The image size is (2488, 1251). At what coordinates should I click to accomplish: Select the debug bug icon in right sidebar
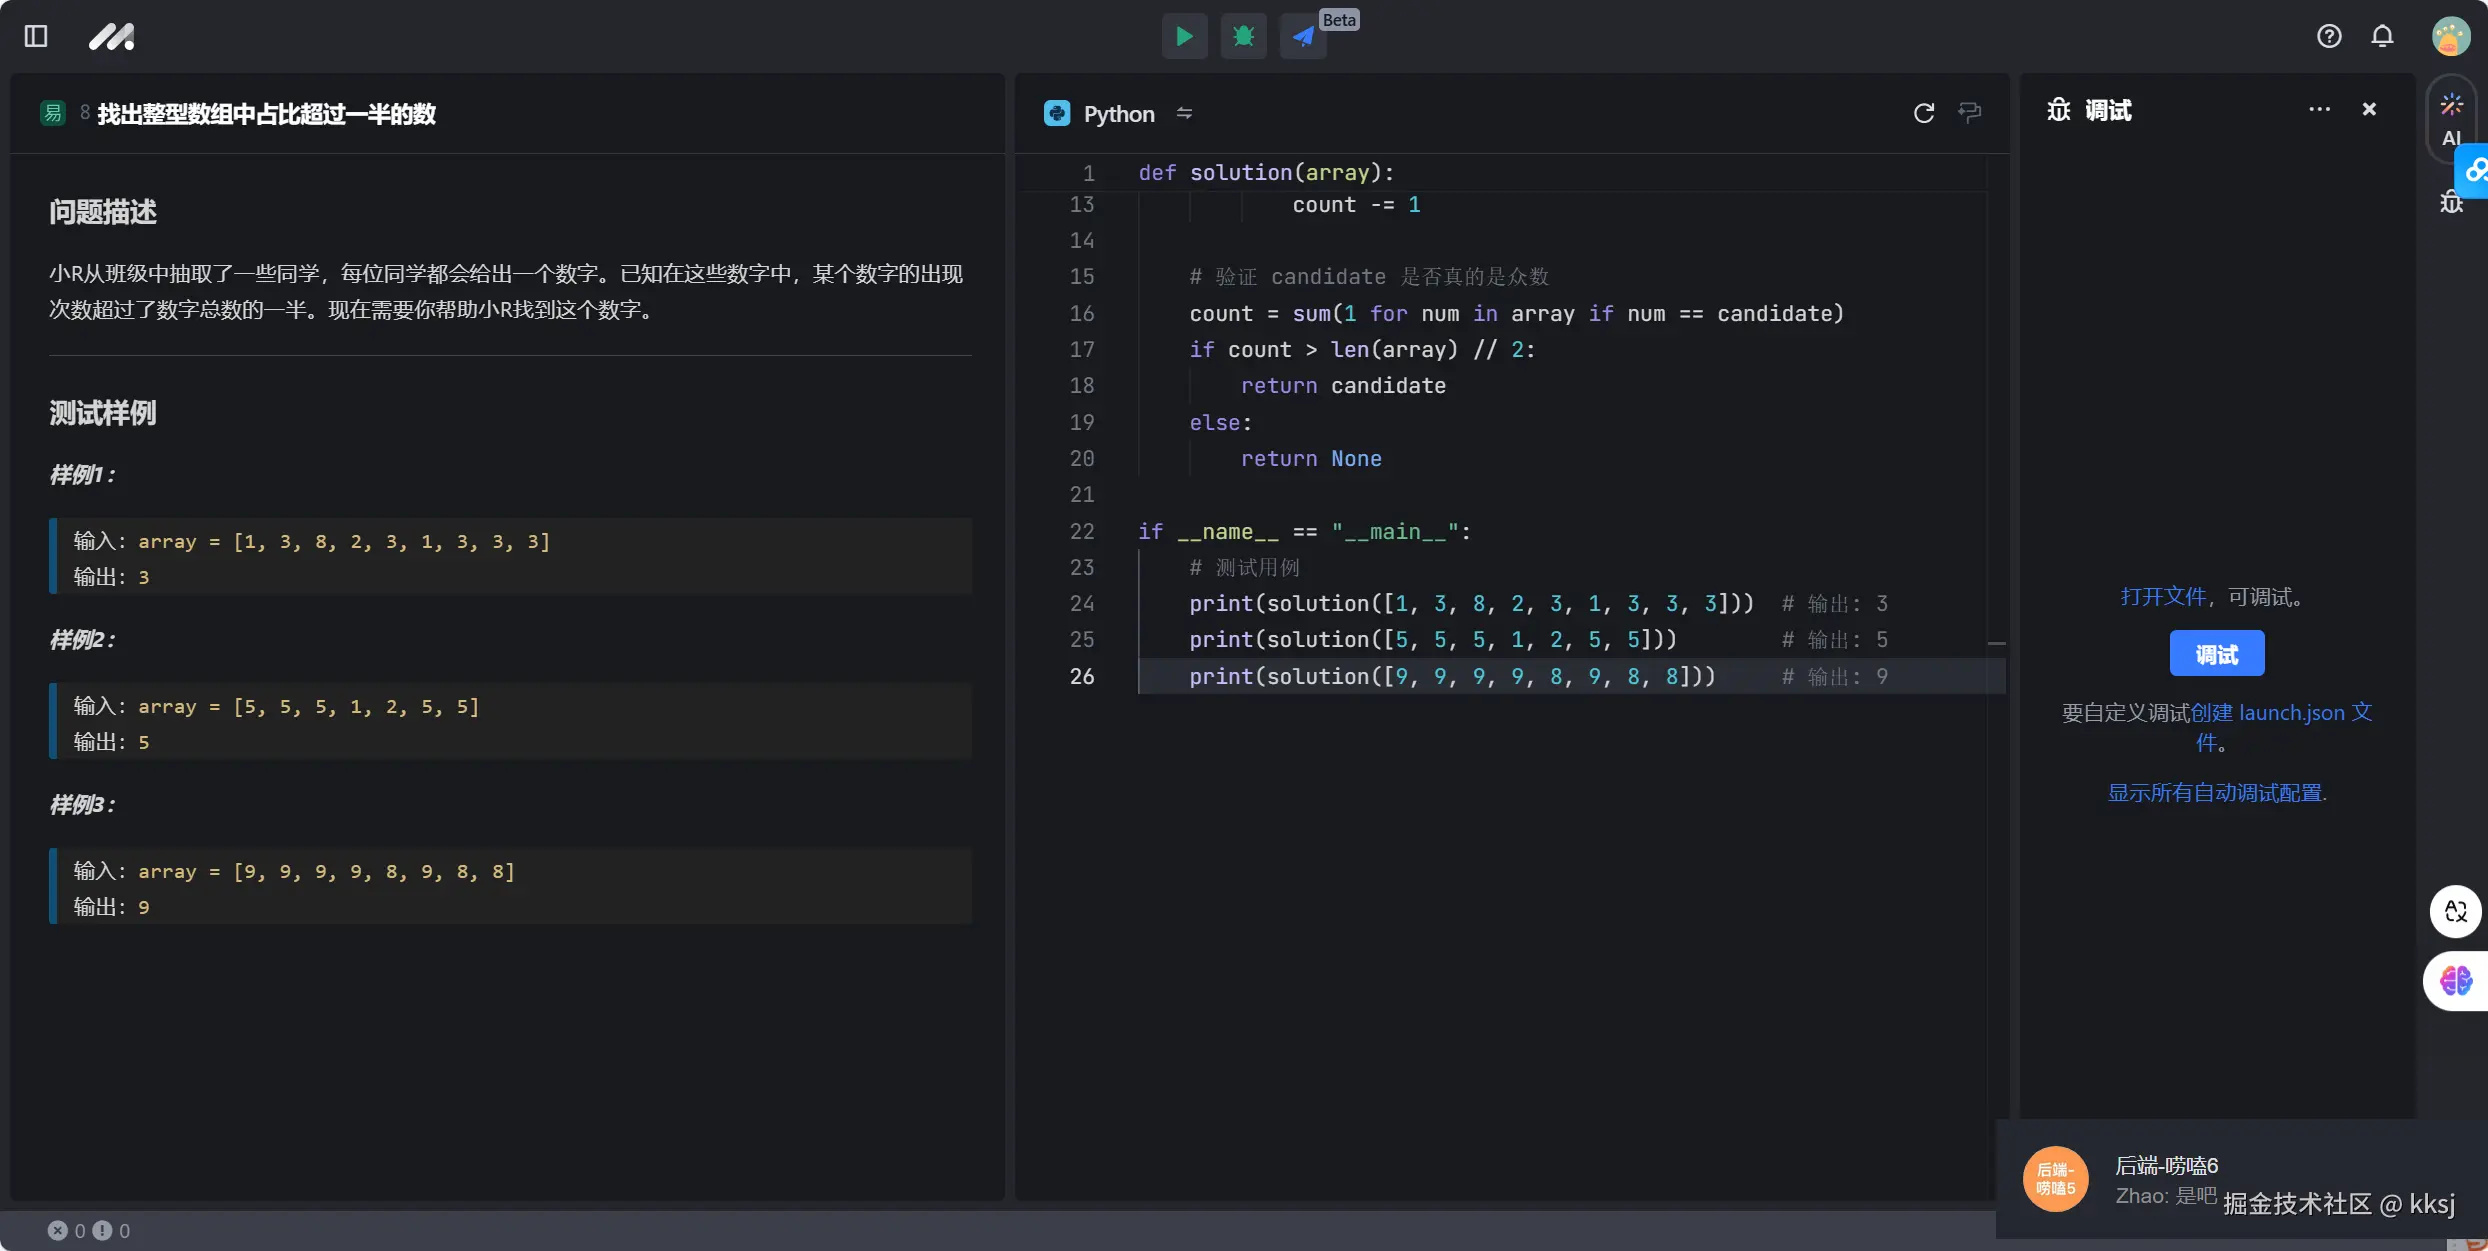pos(2451,203)
